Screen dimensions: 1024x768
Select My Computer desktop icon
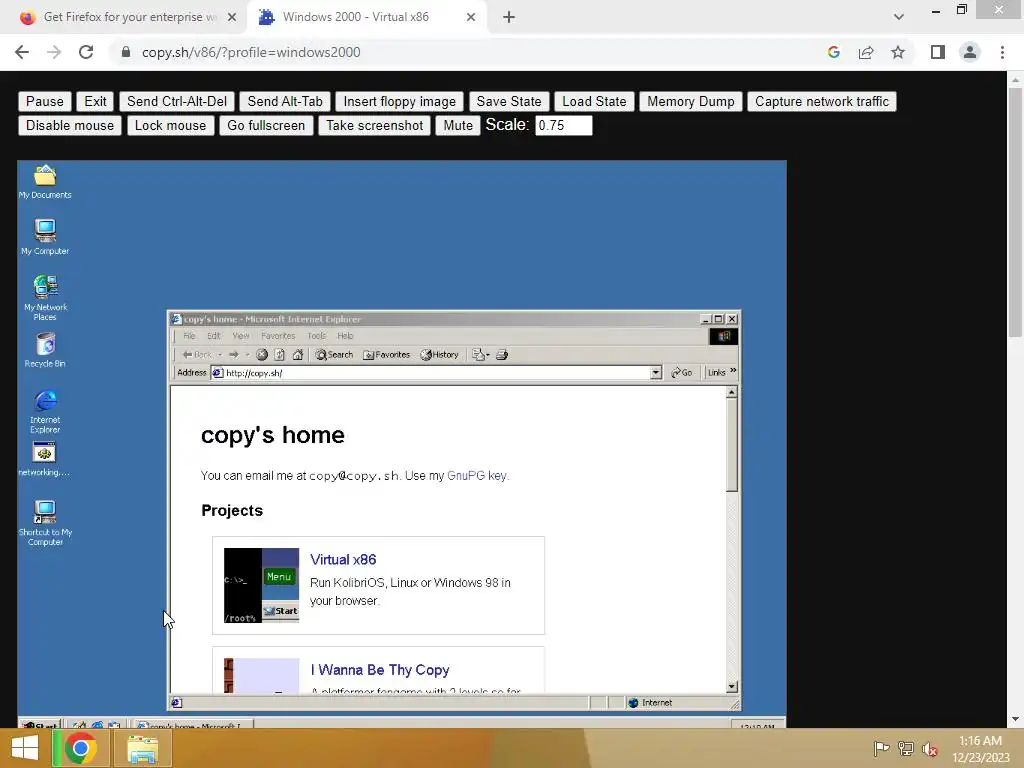tap(44, 237)
